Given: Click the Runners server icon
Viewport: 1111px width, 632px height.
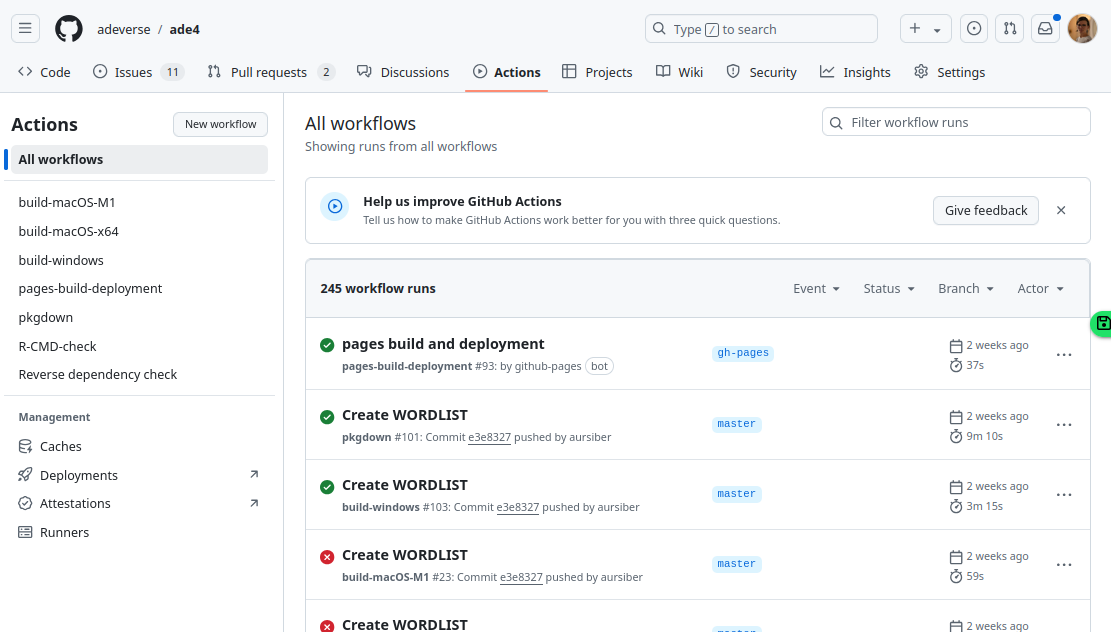Looking at the screenshot, I should 26,532.
